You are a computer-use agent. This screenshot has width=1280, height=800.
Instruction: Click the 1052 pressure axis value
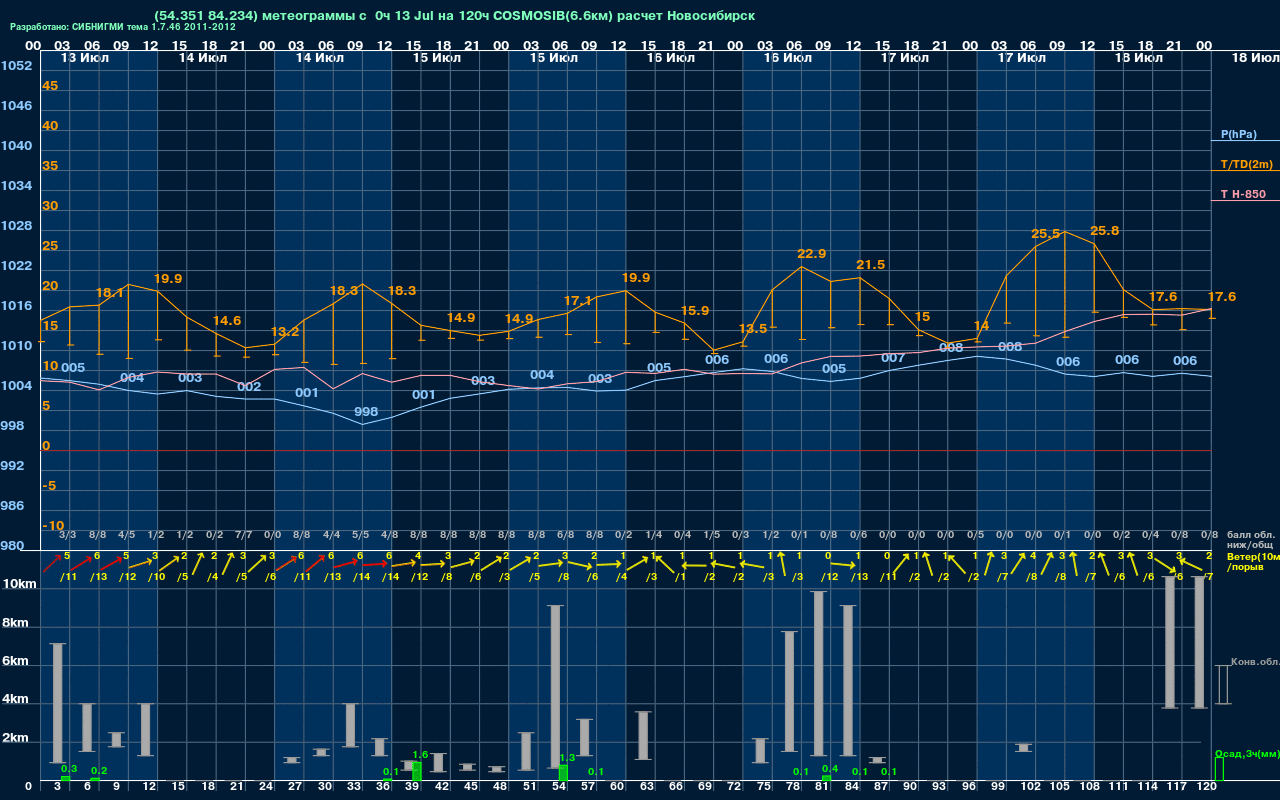point(16,66)
